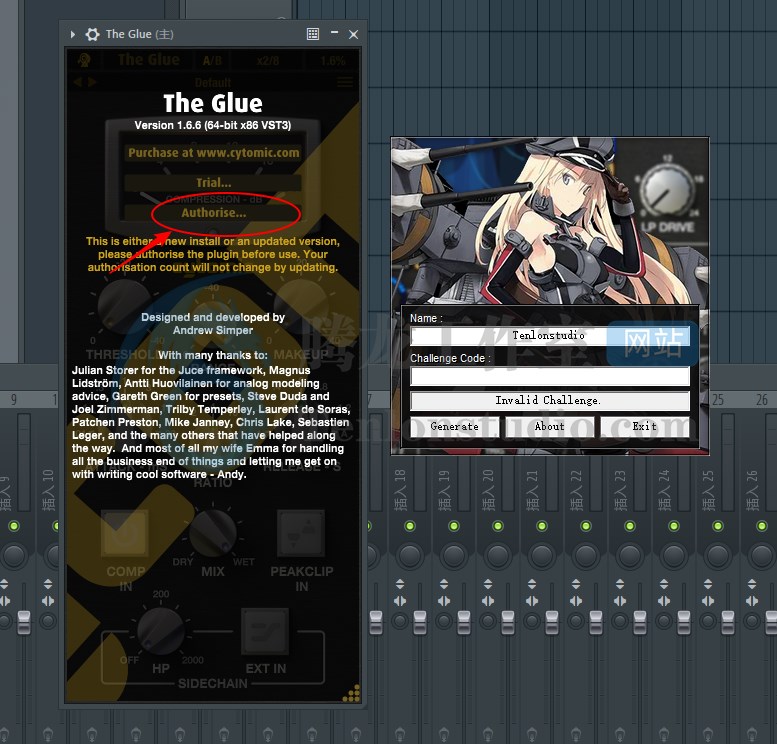Invert polarity on mixer track 插入 23
777x744 pixels.
[620, 584]
